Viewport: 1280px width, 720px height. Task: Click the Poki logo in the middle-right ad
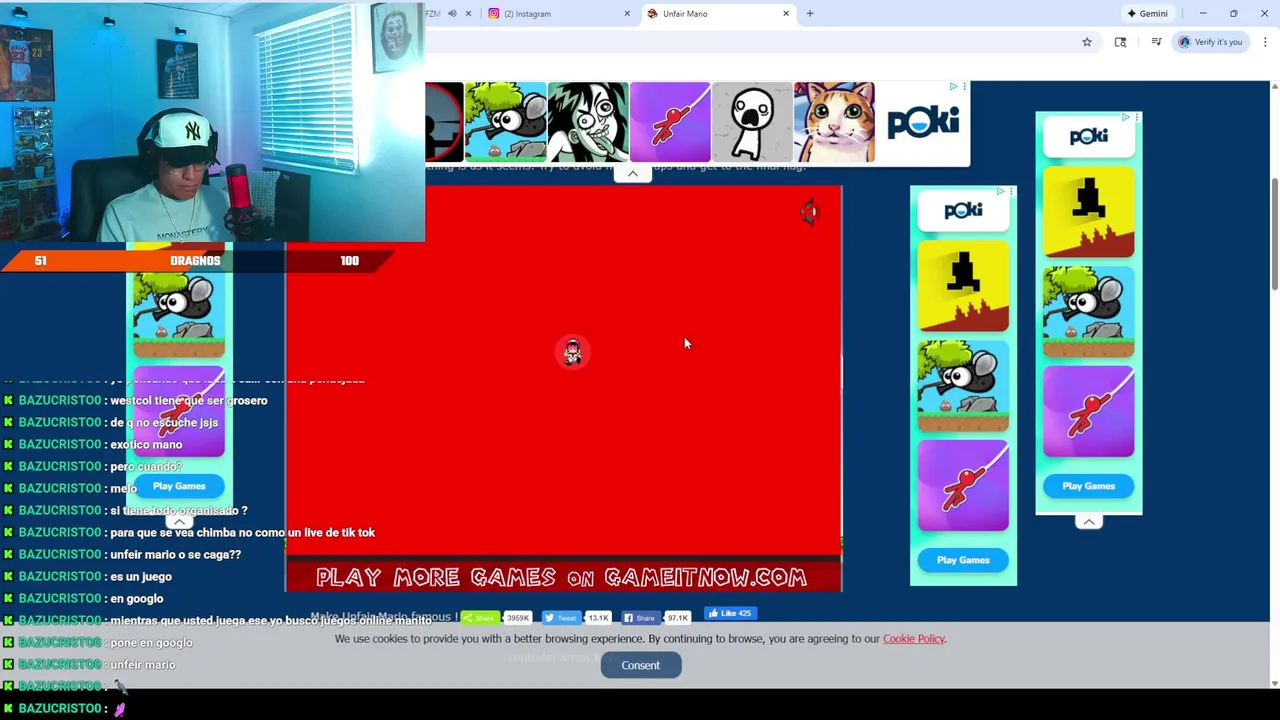coord(963,210)
